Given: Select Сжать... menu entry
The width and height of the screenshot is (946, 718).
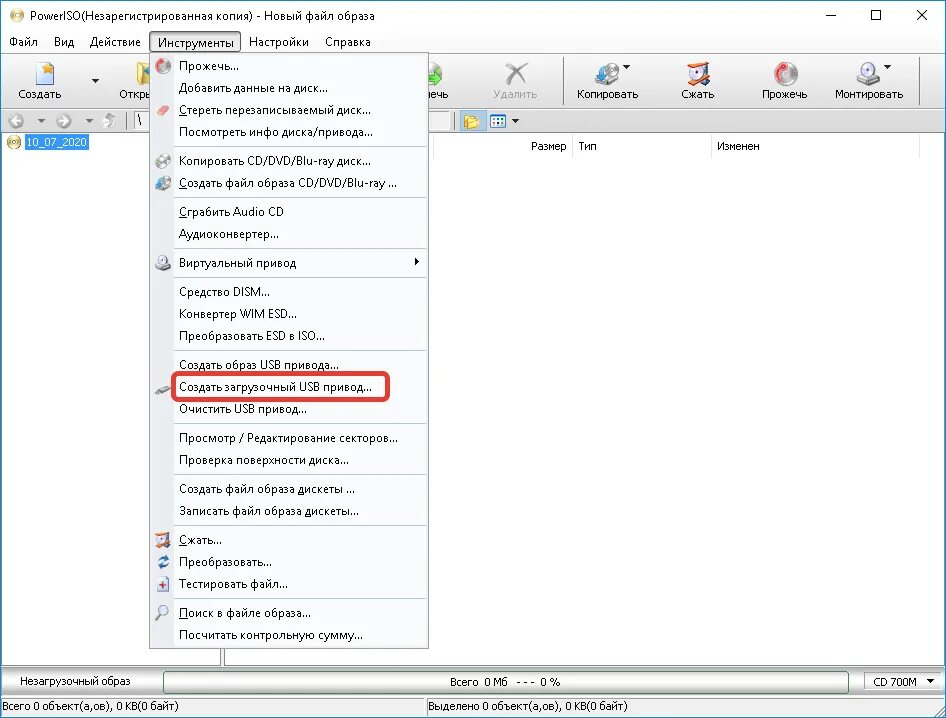Looking at the screenshot, I should coord(289,540).
